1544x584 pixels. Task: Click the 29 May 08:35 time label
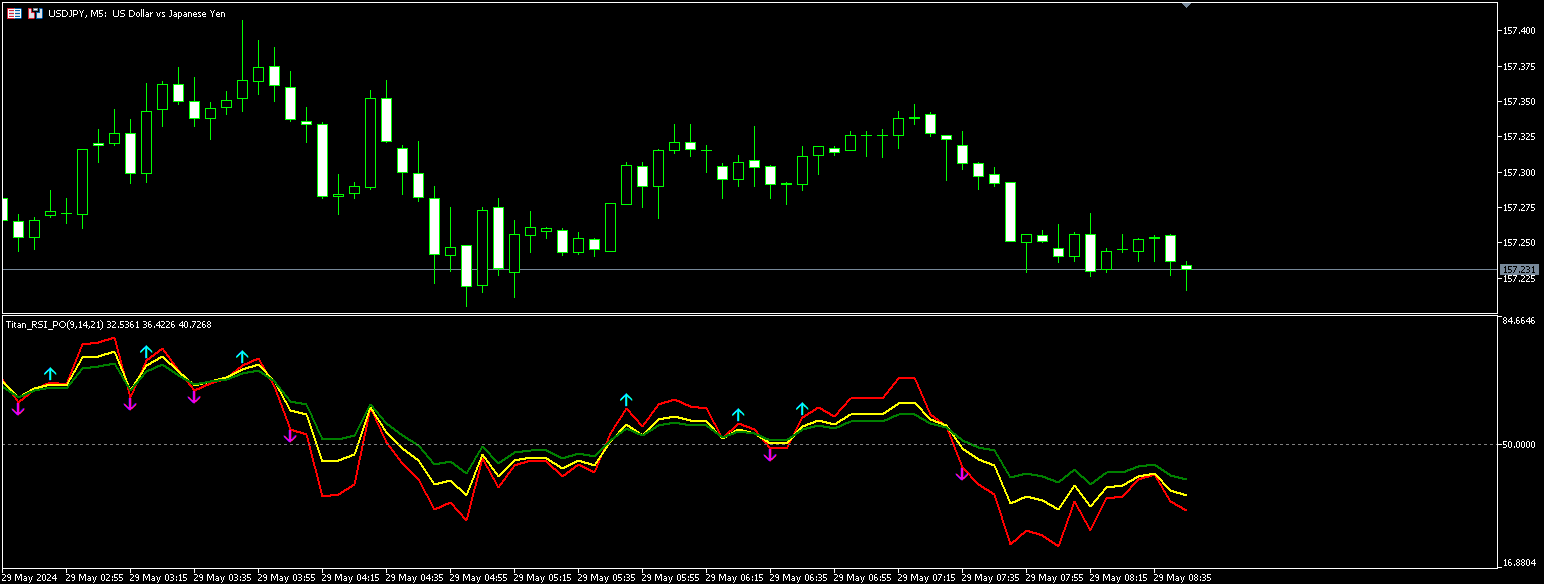pyautogui.click(x=1183, y=577)
